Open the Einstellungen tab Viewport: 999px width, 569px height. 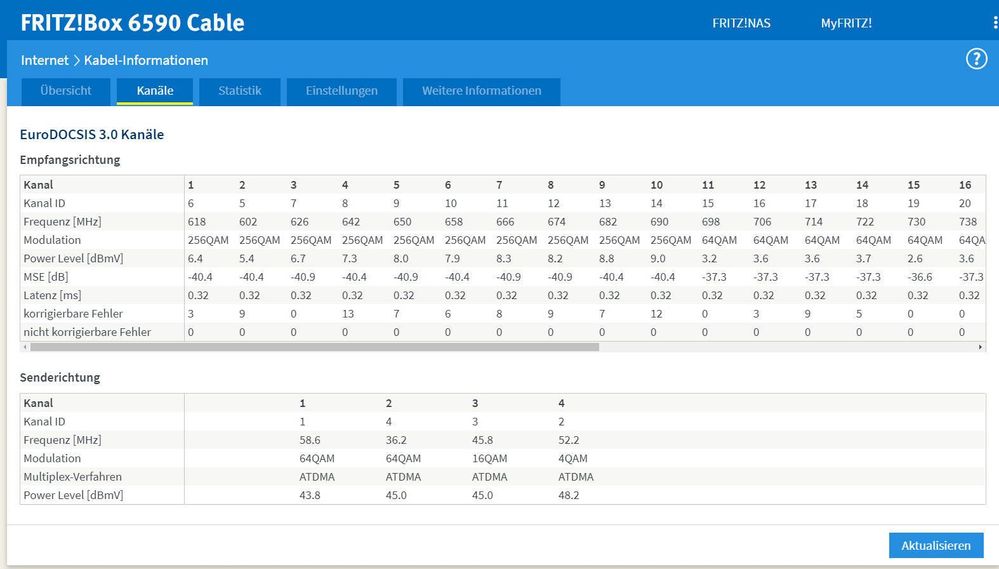click(x=341, y=91)
